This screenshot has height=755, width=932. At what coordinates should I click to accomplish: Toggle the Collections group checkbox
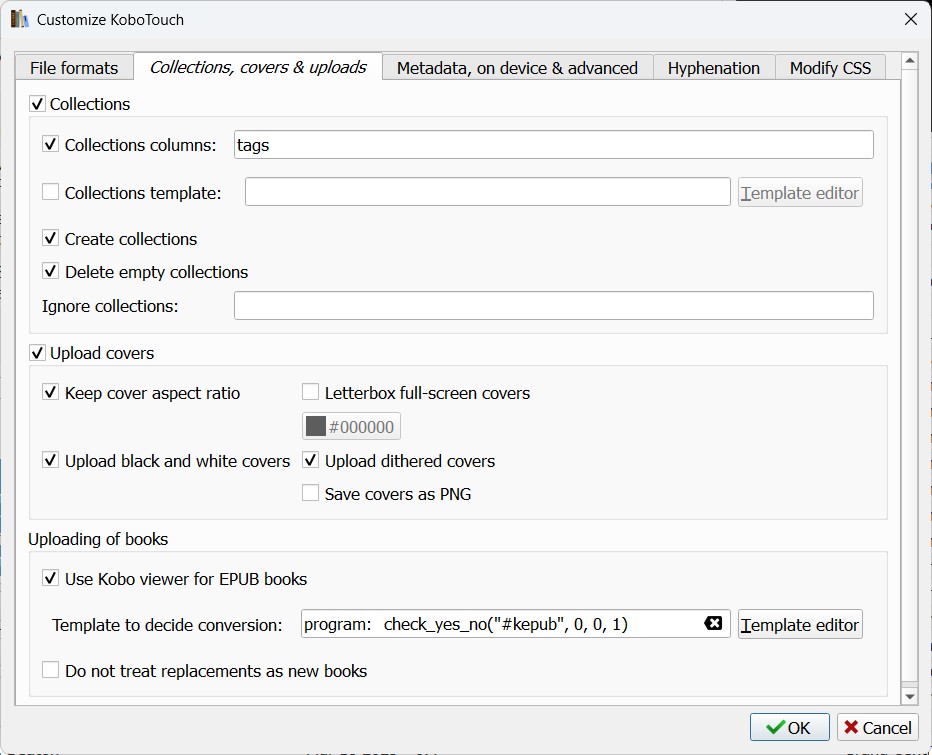tap(38, 104)
